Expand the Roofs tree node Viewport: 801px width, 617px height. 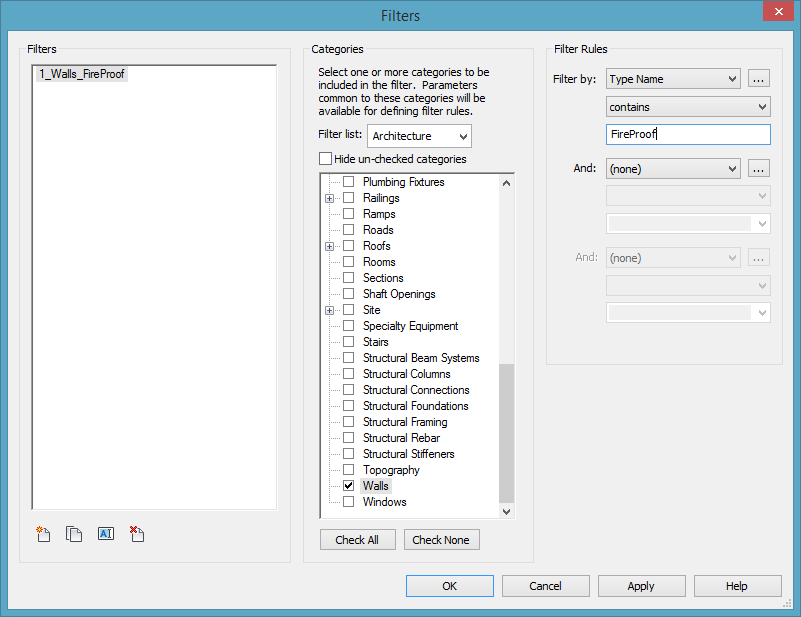tap(329, 246)
